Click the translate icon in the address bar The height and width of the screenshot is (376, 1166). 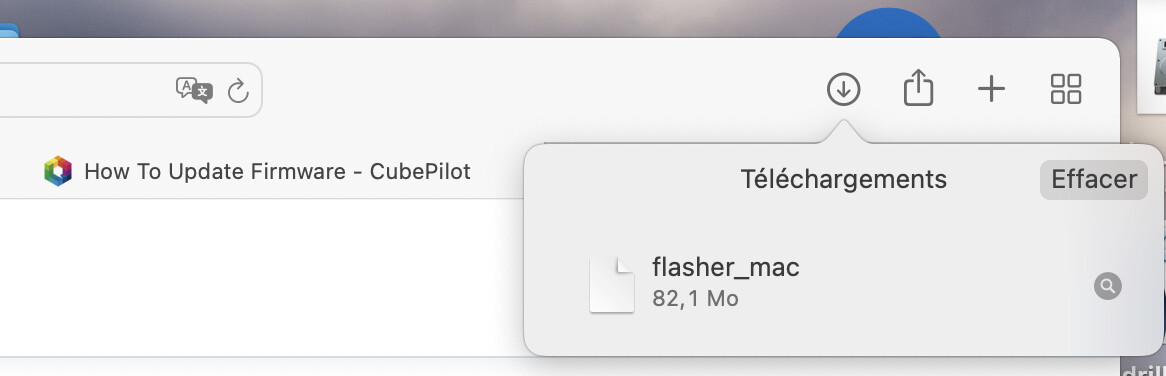194,90
